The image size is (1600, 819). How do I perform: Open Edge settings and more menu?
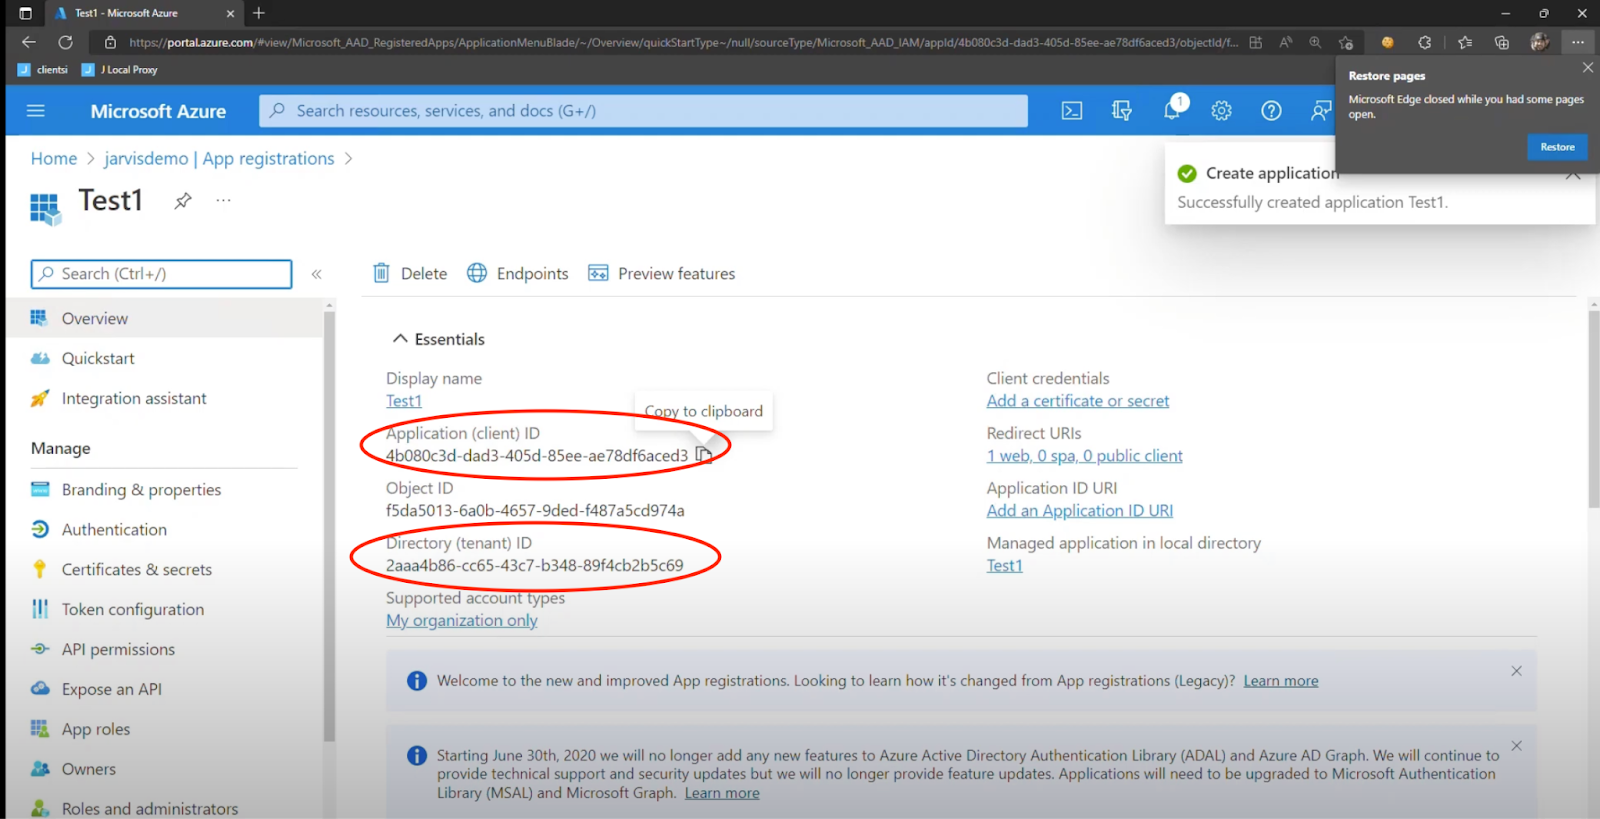(1577, 42)
